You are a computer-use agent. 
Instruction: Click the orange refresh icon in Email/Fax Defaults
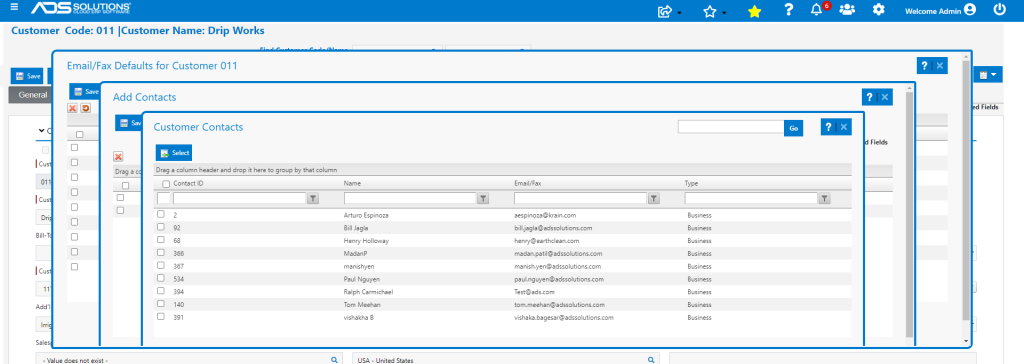pyautogui.click(x=86, y=108)
